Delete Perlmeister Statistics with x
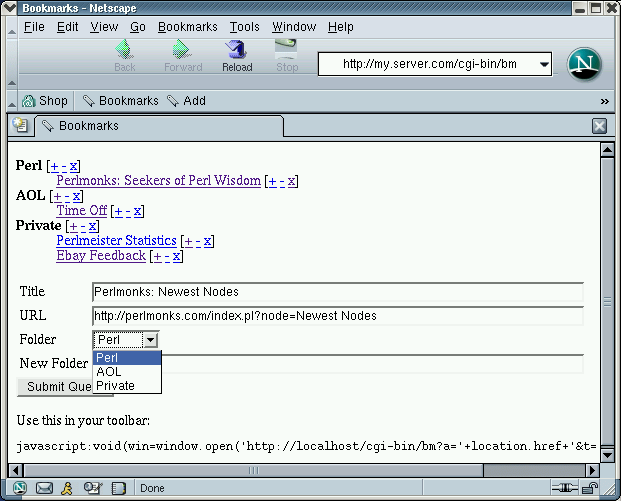The width and height of the screenshot is (621, 501). [208, 242]
